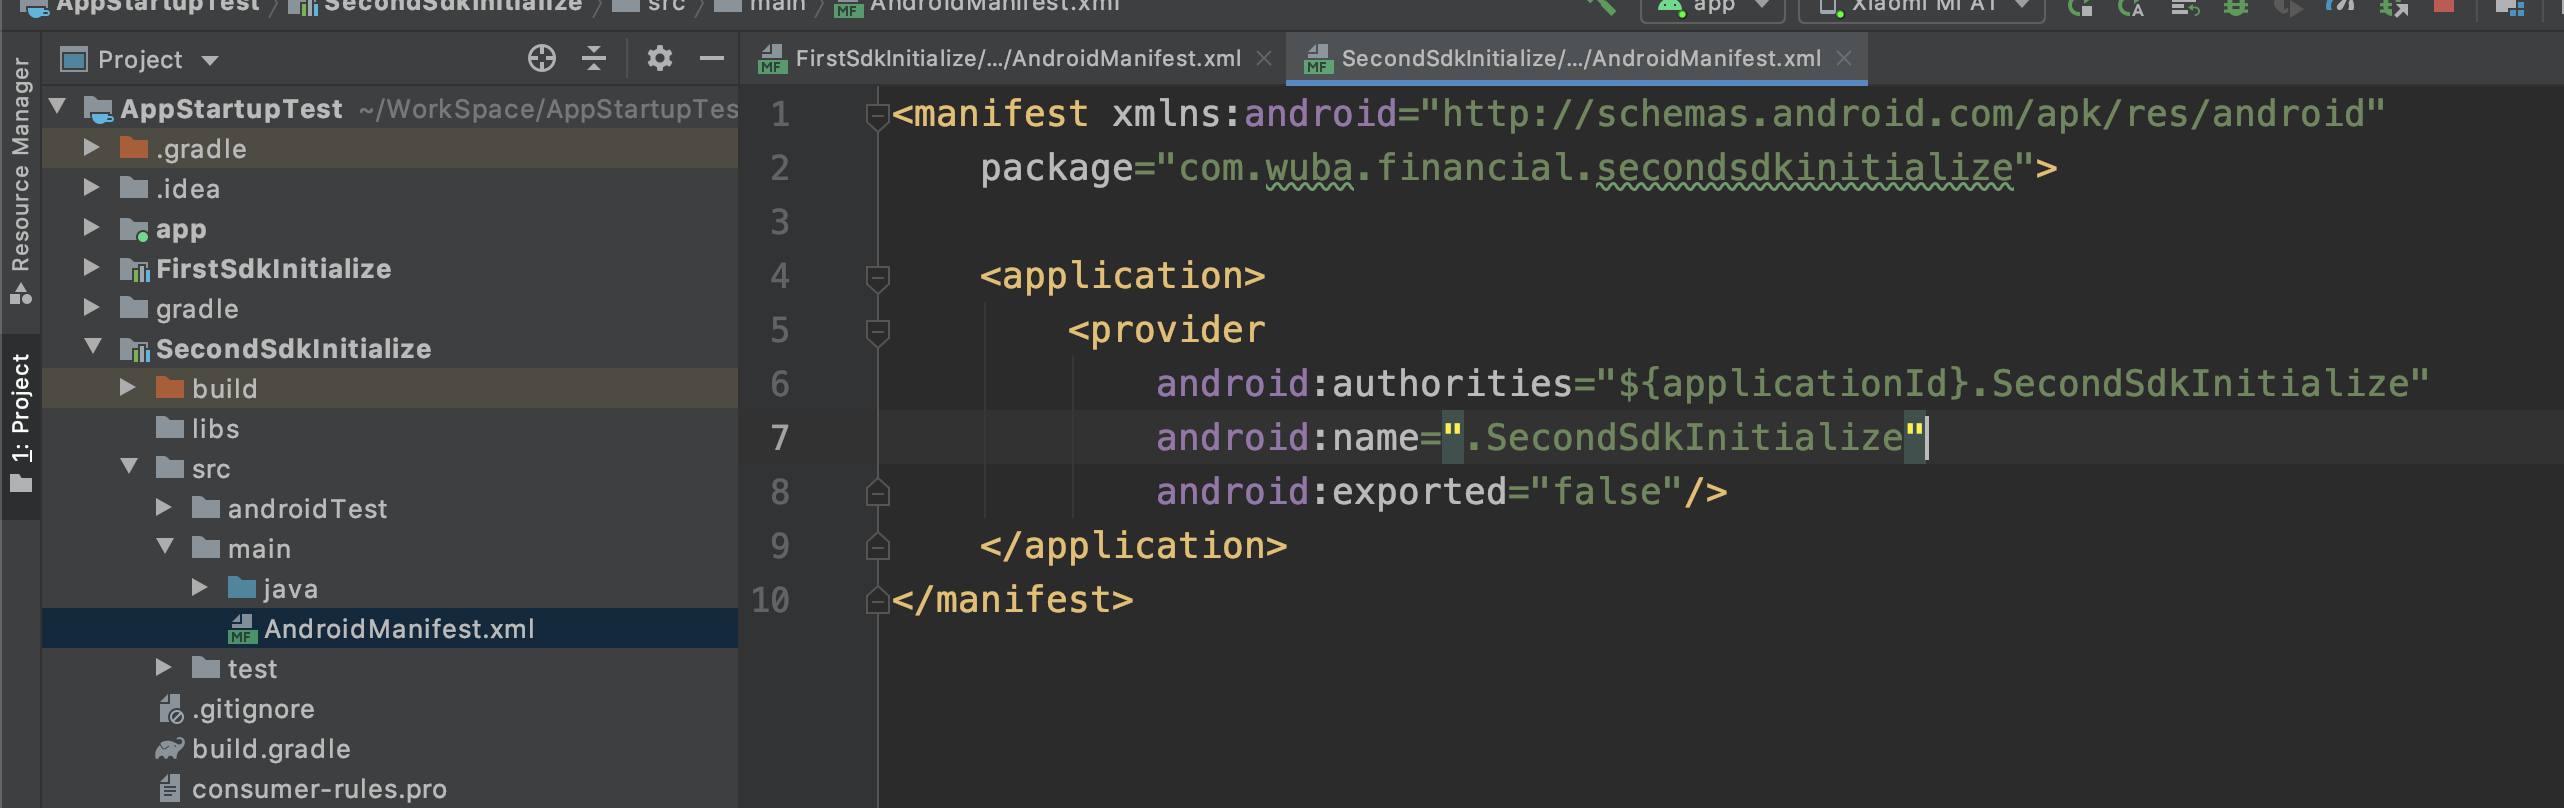2564x808 pixels.
Task: Expand the test folder
Action: (x=163, y=667)
